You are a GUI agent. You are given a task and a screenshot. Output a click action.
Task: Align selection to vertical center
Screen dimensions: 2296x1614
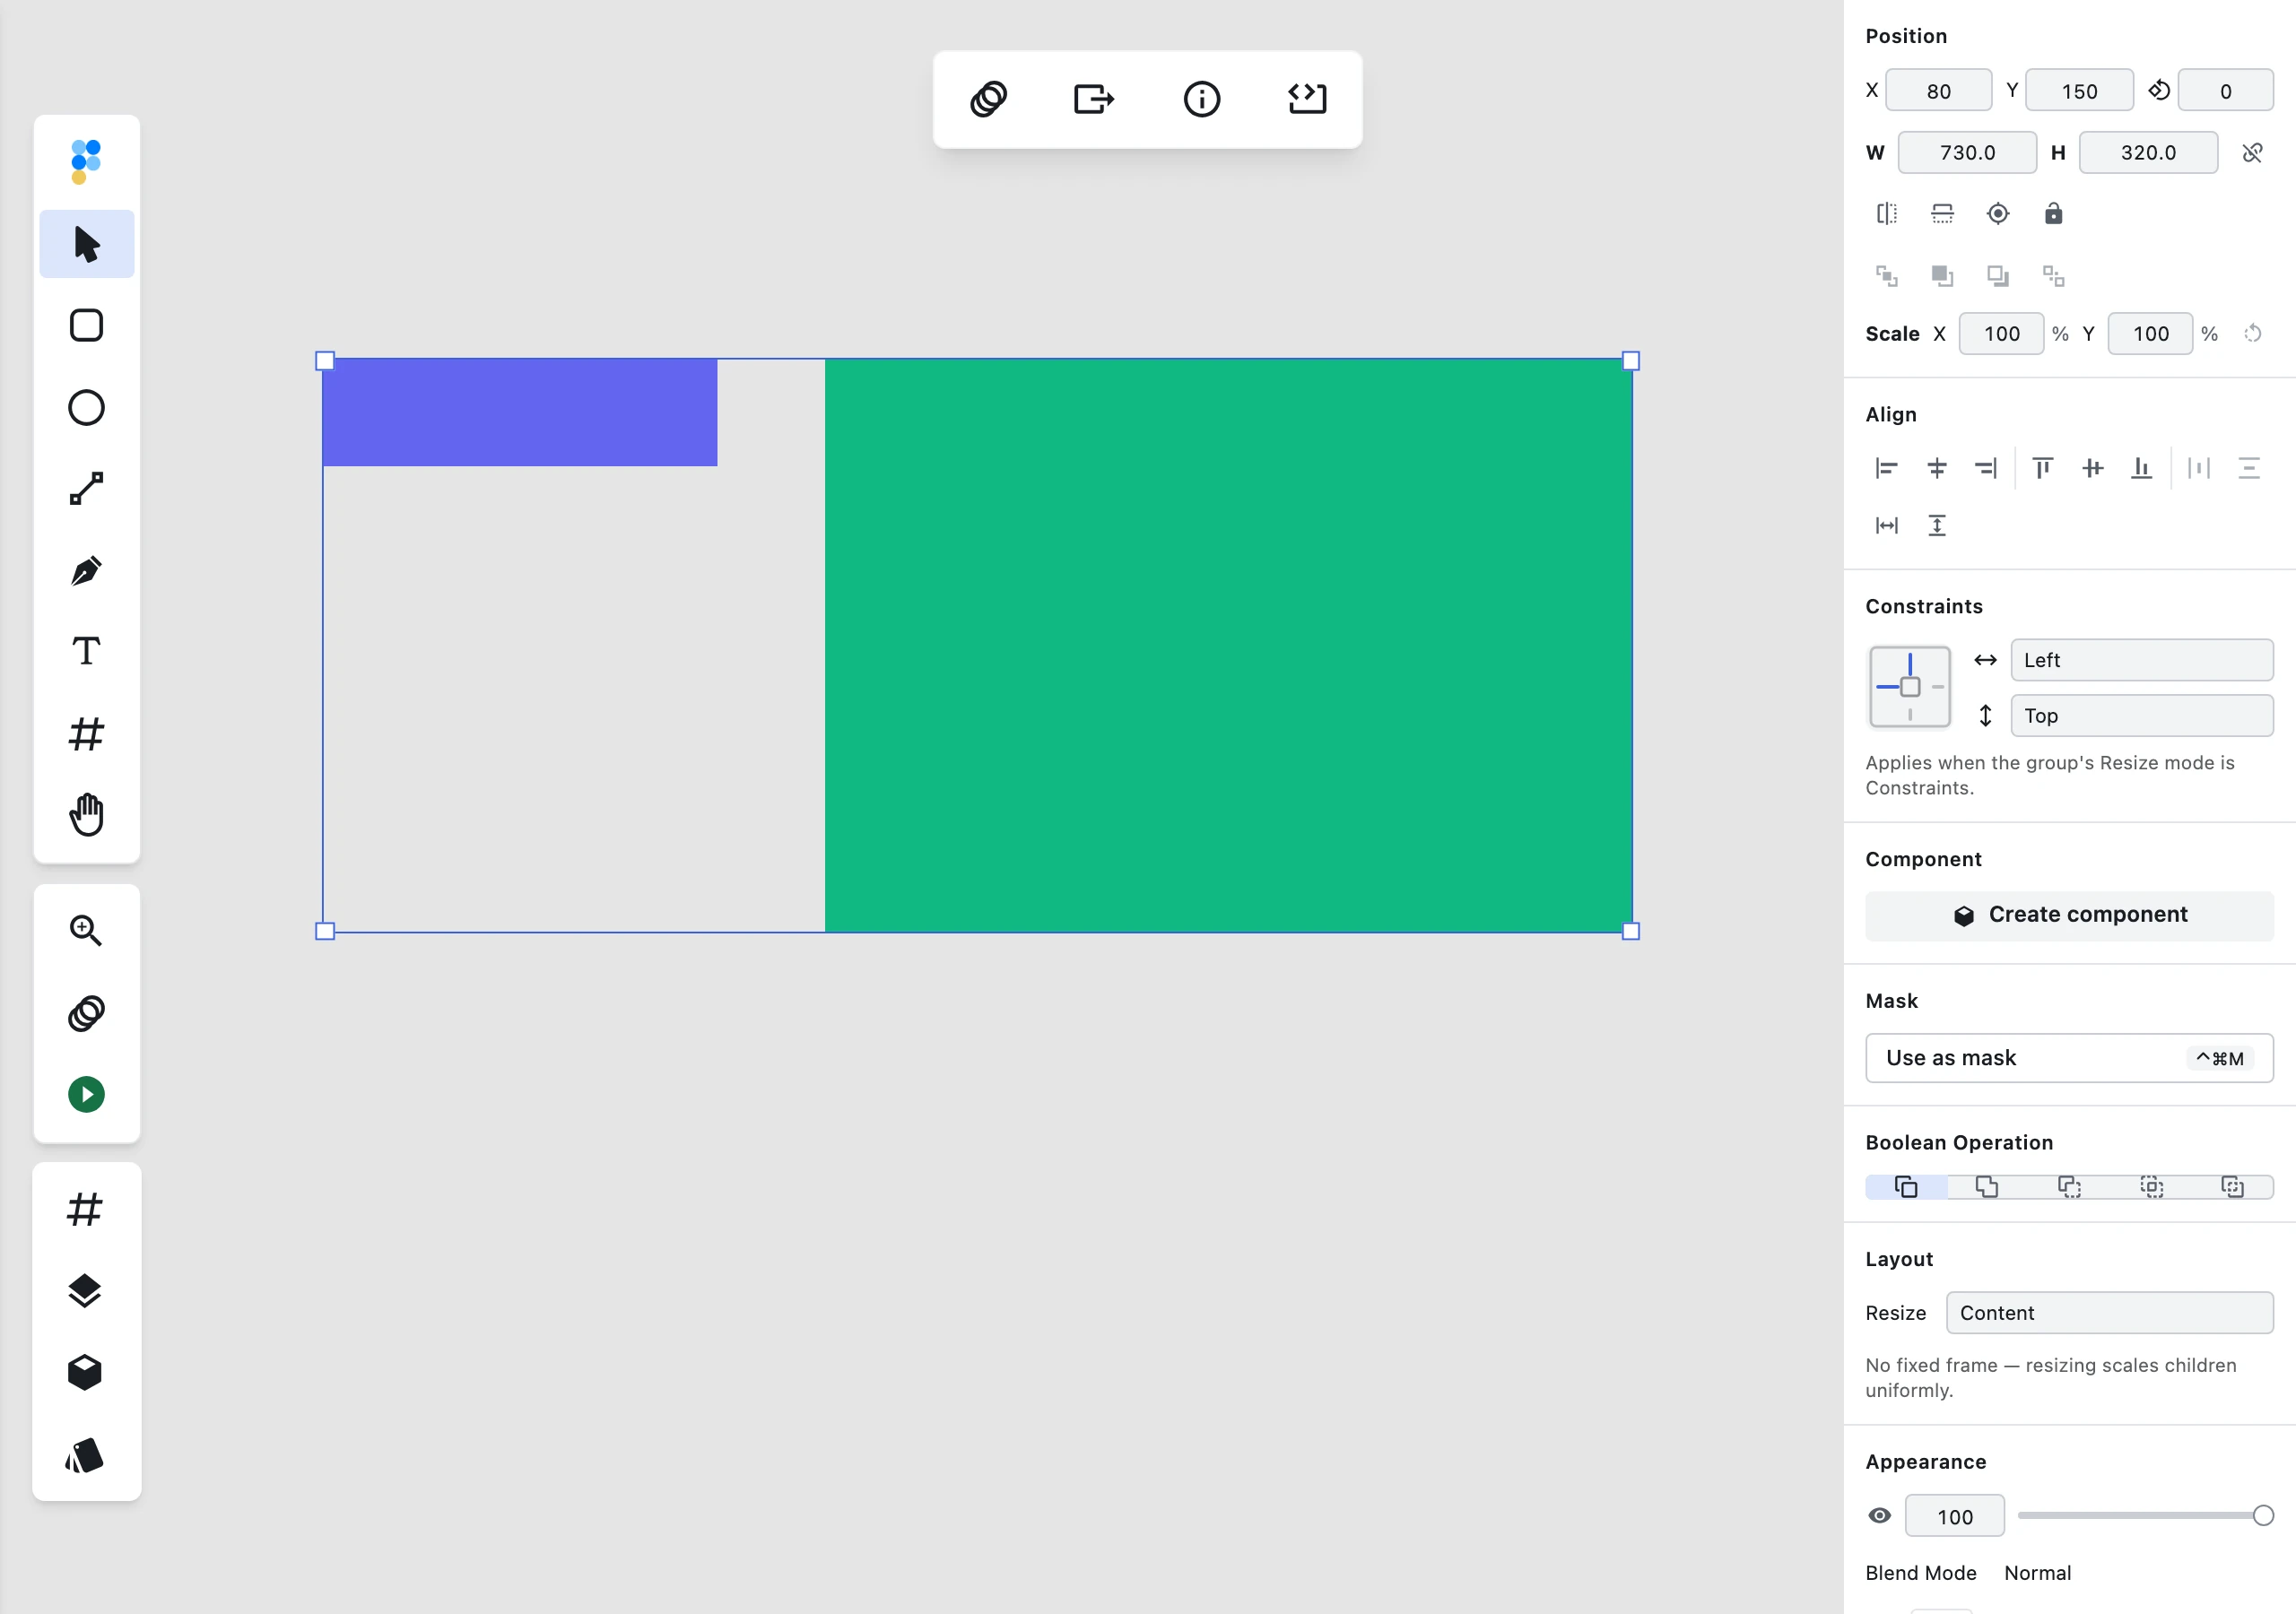2093,468
